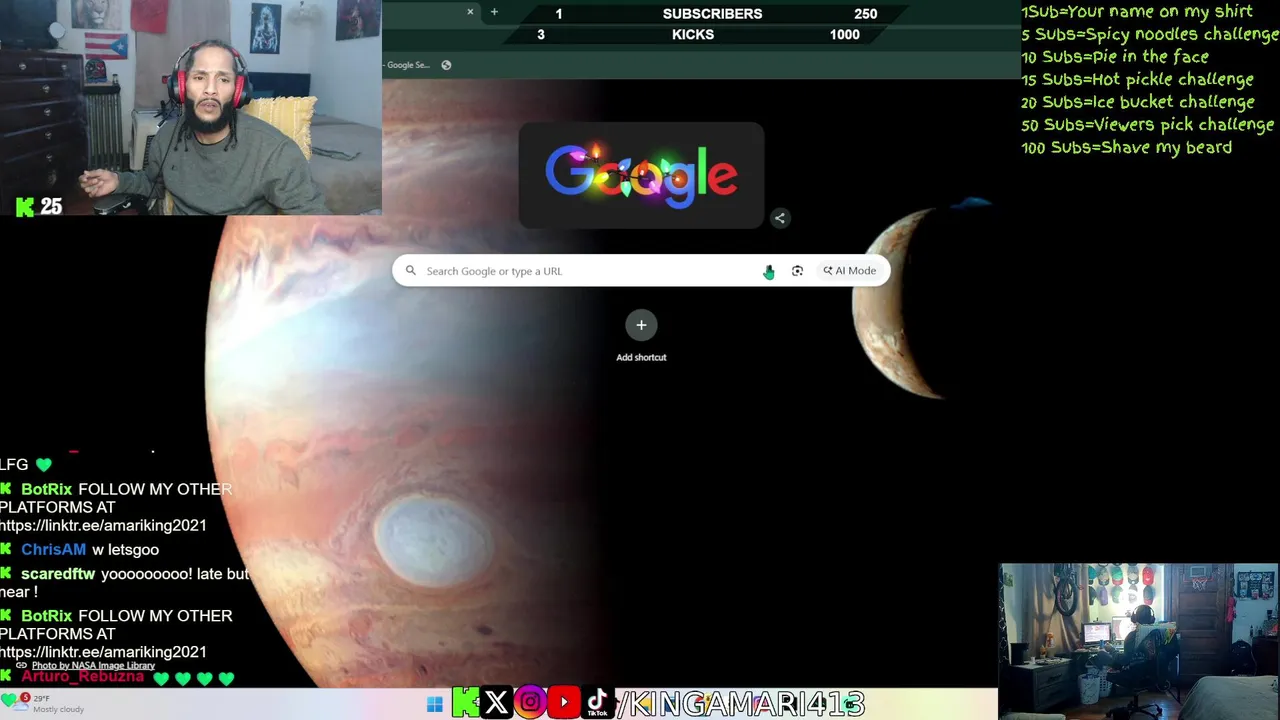Screen dimensions: 1280x720
Task: Open the Windows Start menu
Action: 434,705
